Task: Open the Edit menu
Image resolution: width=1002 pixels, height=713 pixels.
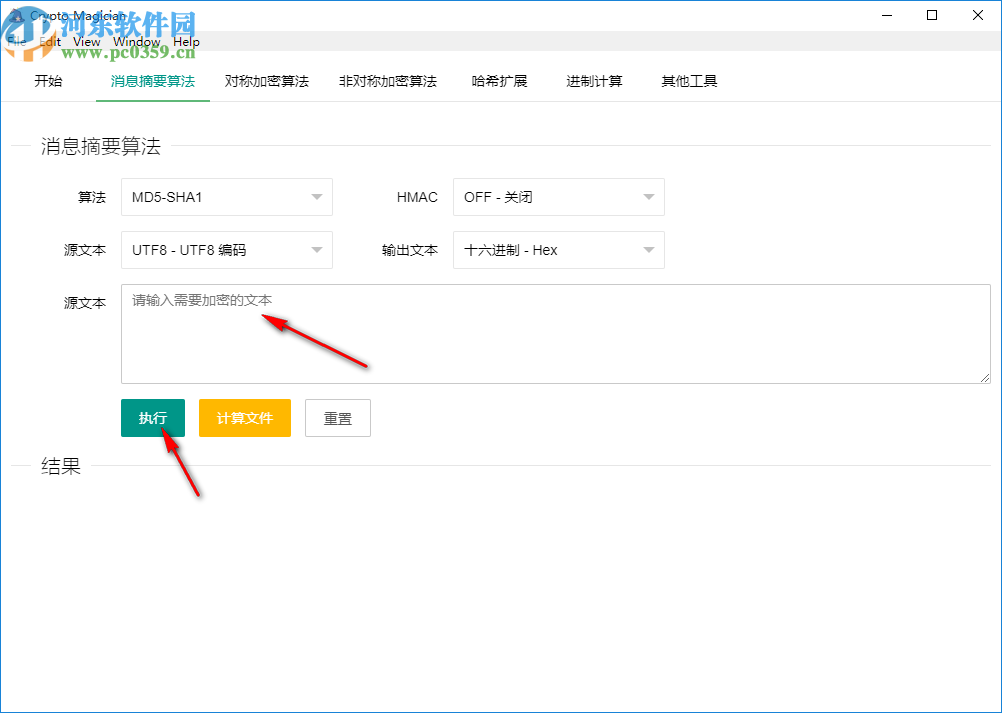Action: pyautogui.click(x=49, y=41)
